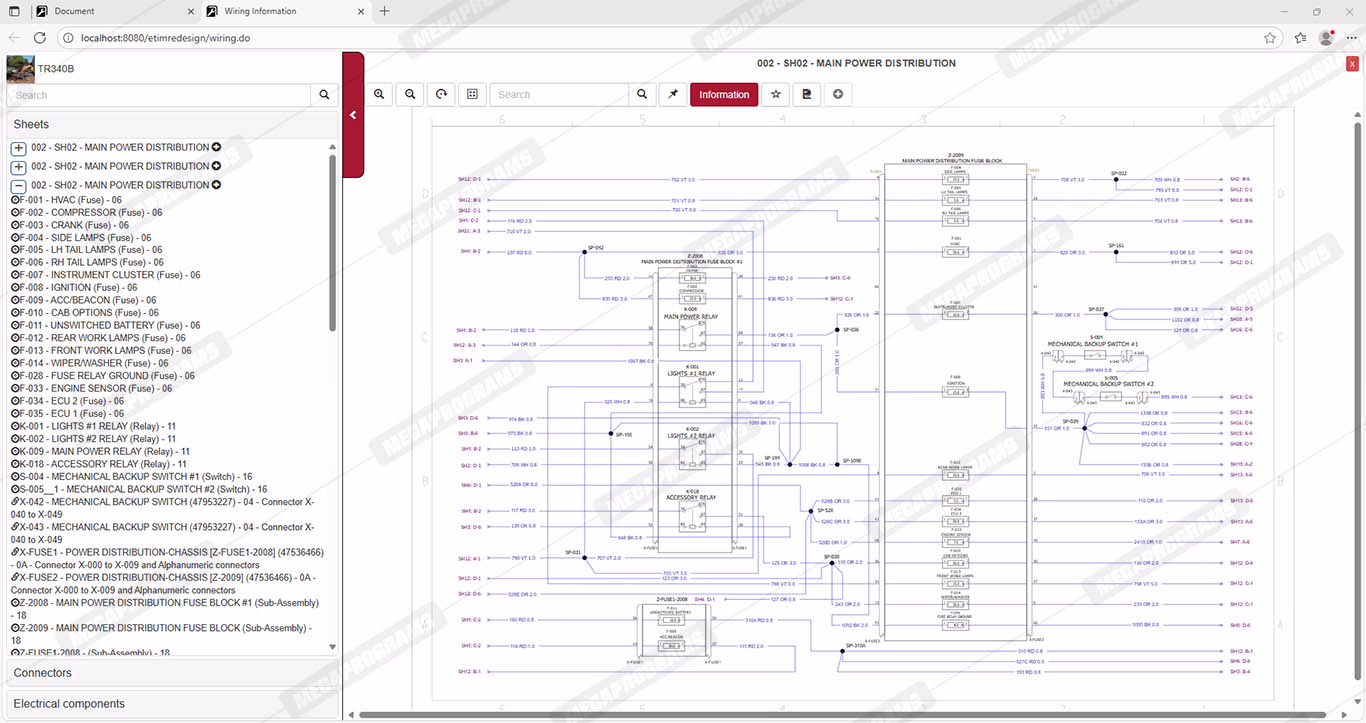Click the left sidebar search magnifier button

coord(324,95)
